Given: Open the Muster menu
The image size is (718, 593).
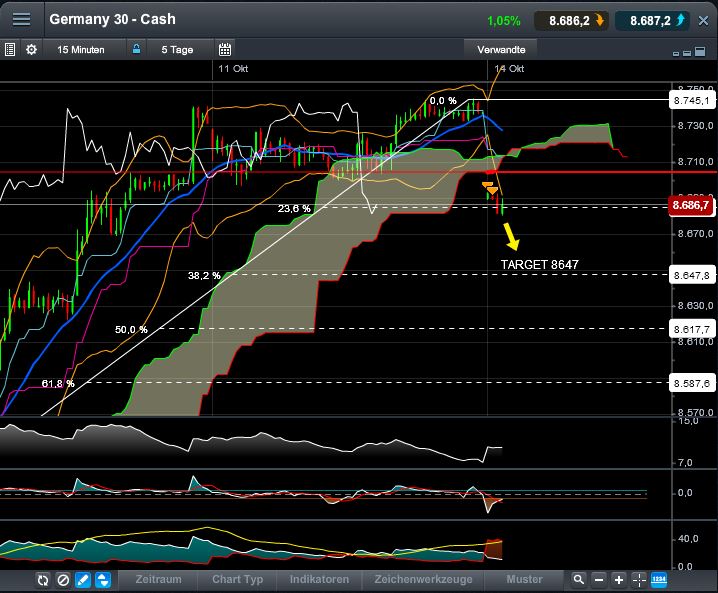Looking at the screenshot, I should pyautogui.click(x=525, y=579).
